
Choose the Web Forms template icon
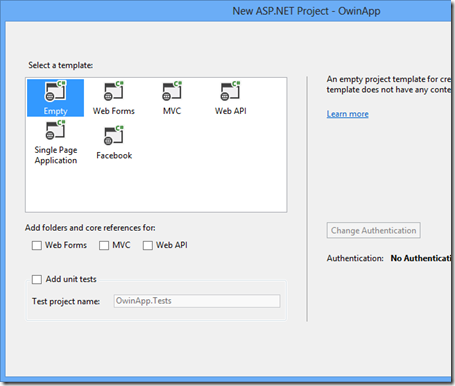(x=114, y=91)
